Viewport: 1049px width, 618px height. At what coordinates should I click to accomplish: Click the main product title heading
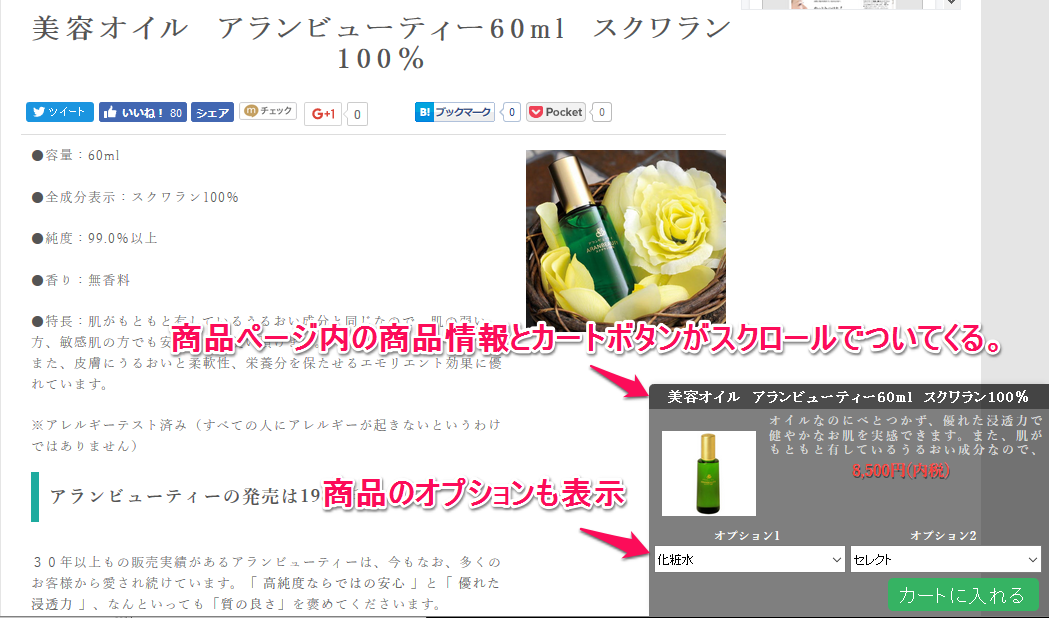click(381, 43)
